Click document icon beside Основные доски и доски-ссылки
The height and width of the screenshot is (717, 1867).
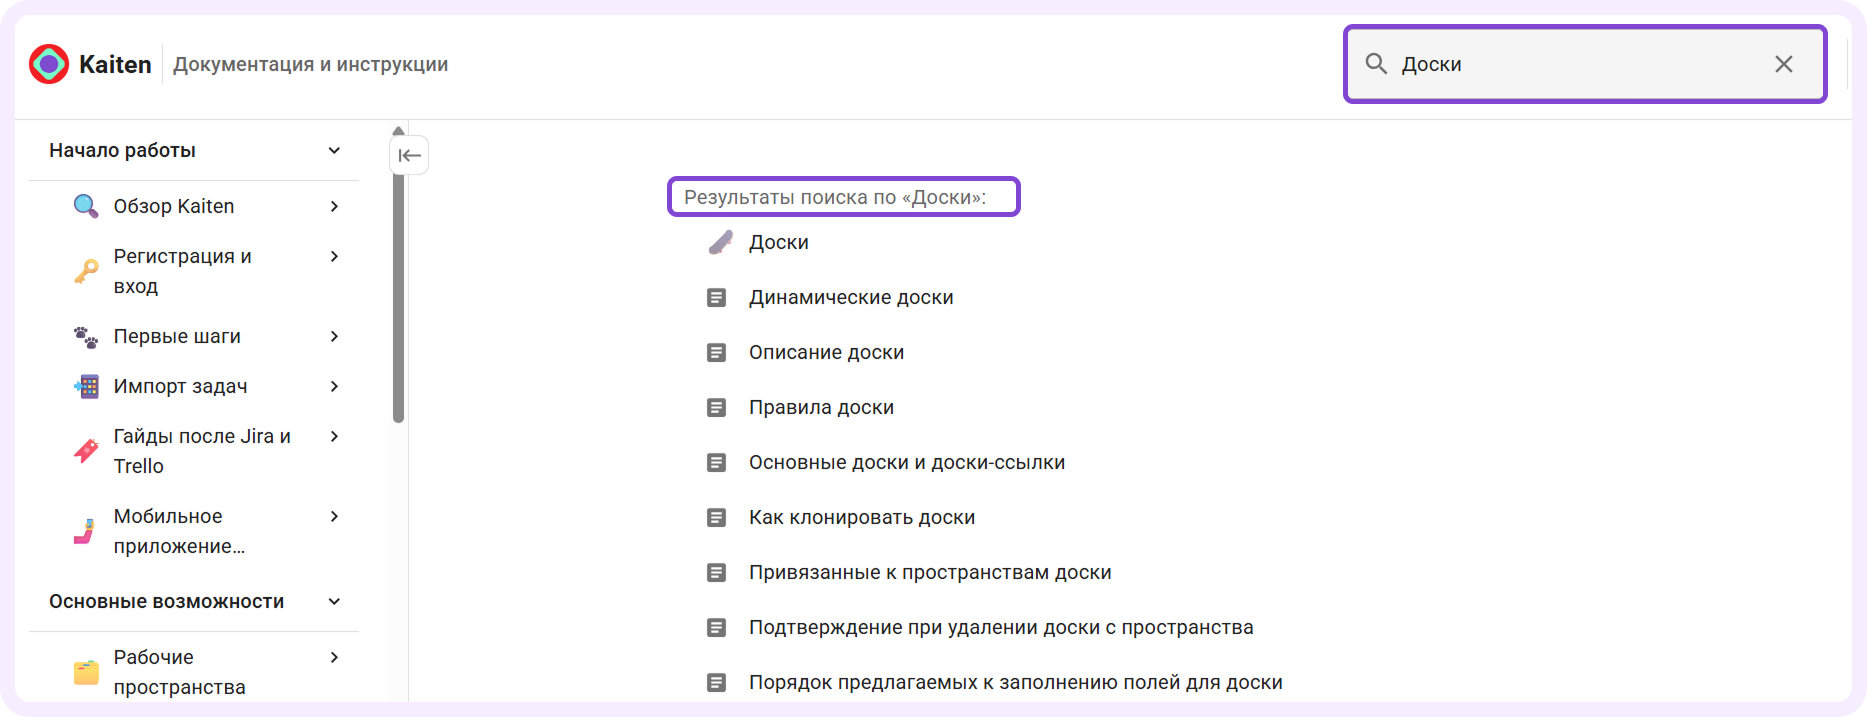tap(716, 462)
